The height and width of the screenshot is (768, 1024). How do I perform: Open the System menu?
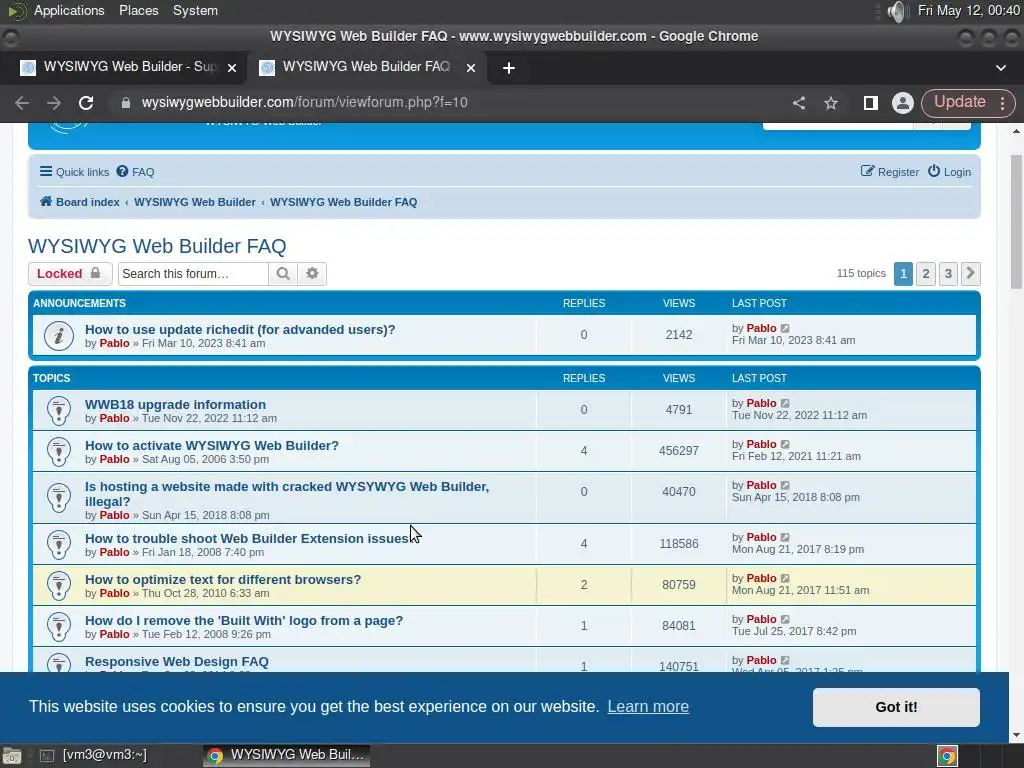coord(195,10)
